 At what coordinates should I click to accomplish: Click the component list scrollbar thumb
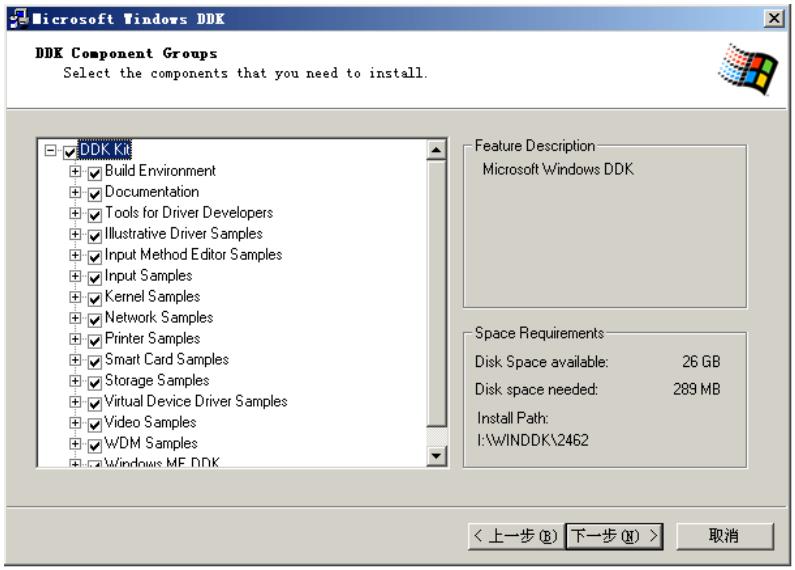tap(436, 294)
